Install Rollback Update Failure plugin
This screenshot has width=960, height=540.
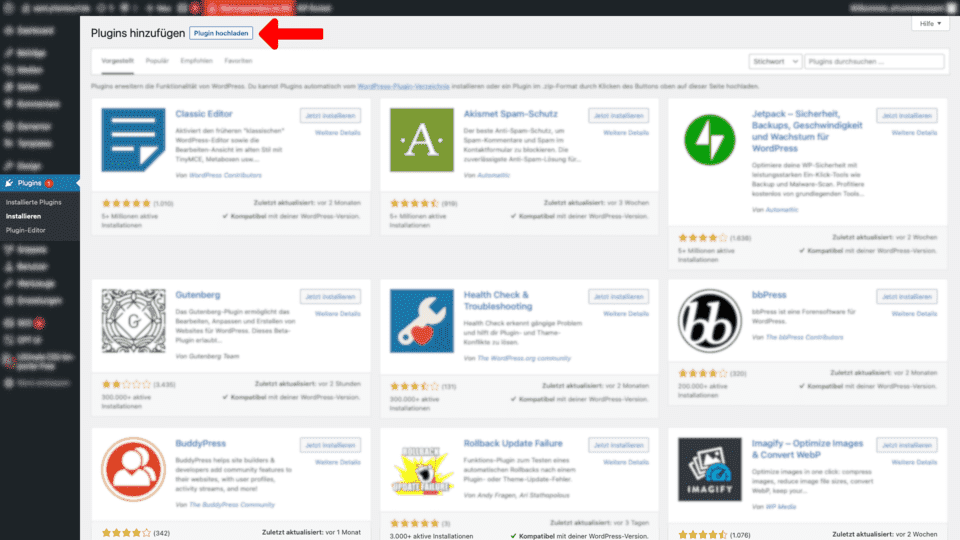click(618, 445)
